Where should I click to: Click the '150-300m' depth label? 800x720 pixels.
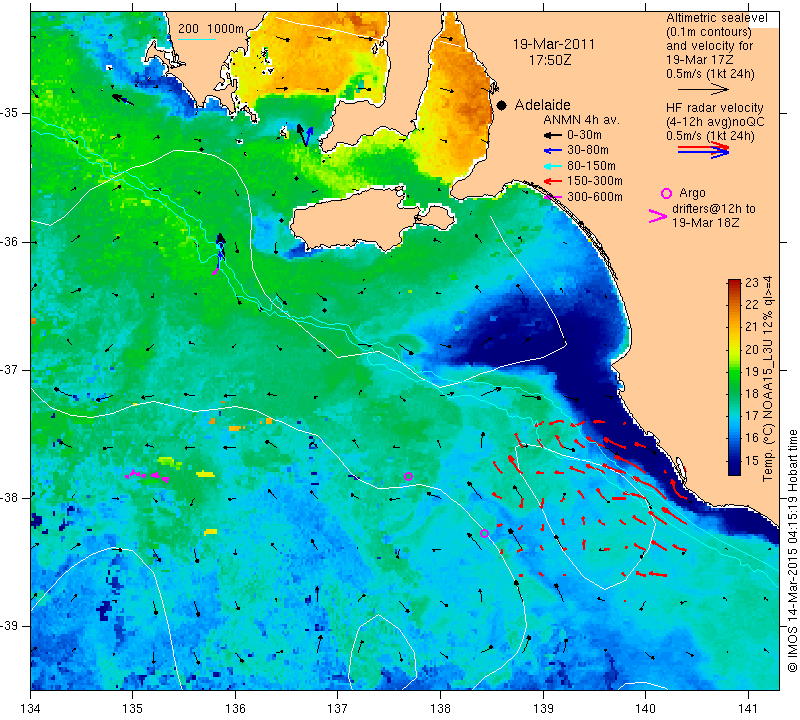595,181
